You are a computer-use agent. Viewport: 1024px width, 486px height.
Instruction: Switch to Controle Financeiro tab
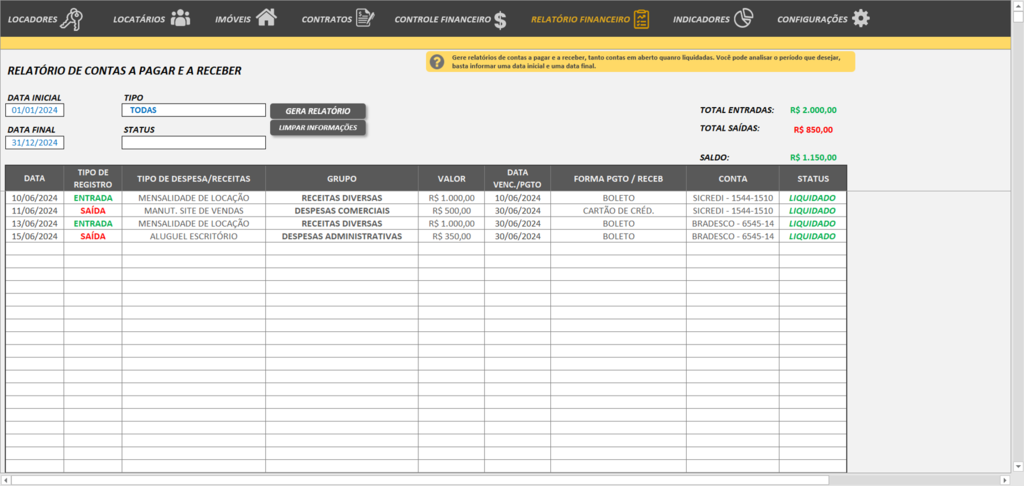[x=443, y=20]
